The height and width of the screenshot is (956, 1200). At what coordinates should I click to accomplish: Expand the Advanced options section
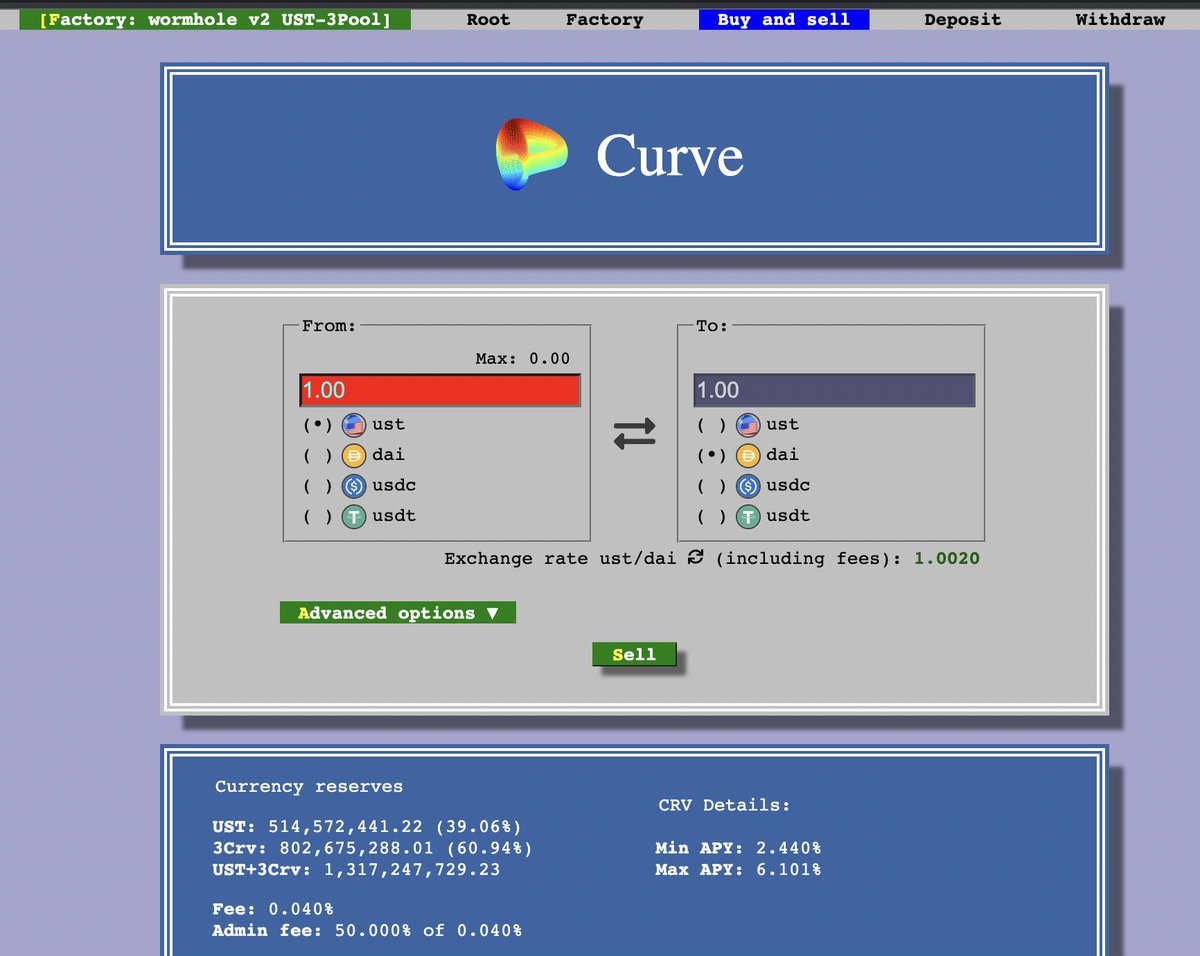tap(398, 613)
